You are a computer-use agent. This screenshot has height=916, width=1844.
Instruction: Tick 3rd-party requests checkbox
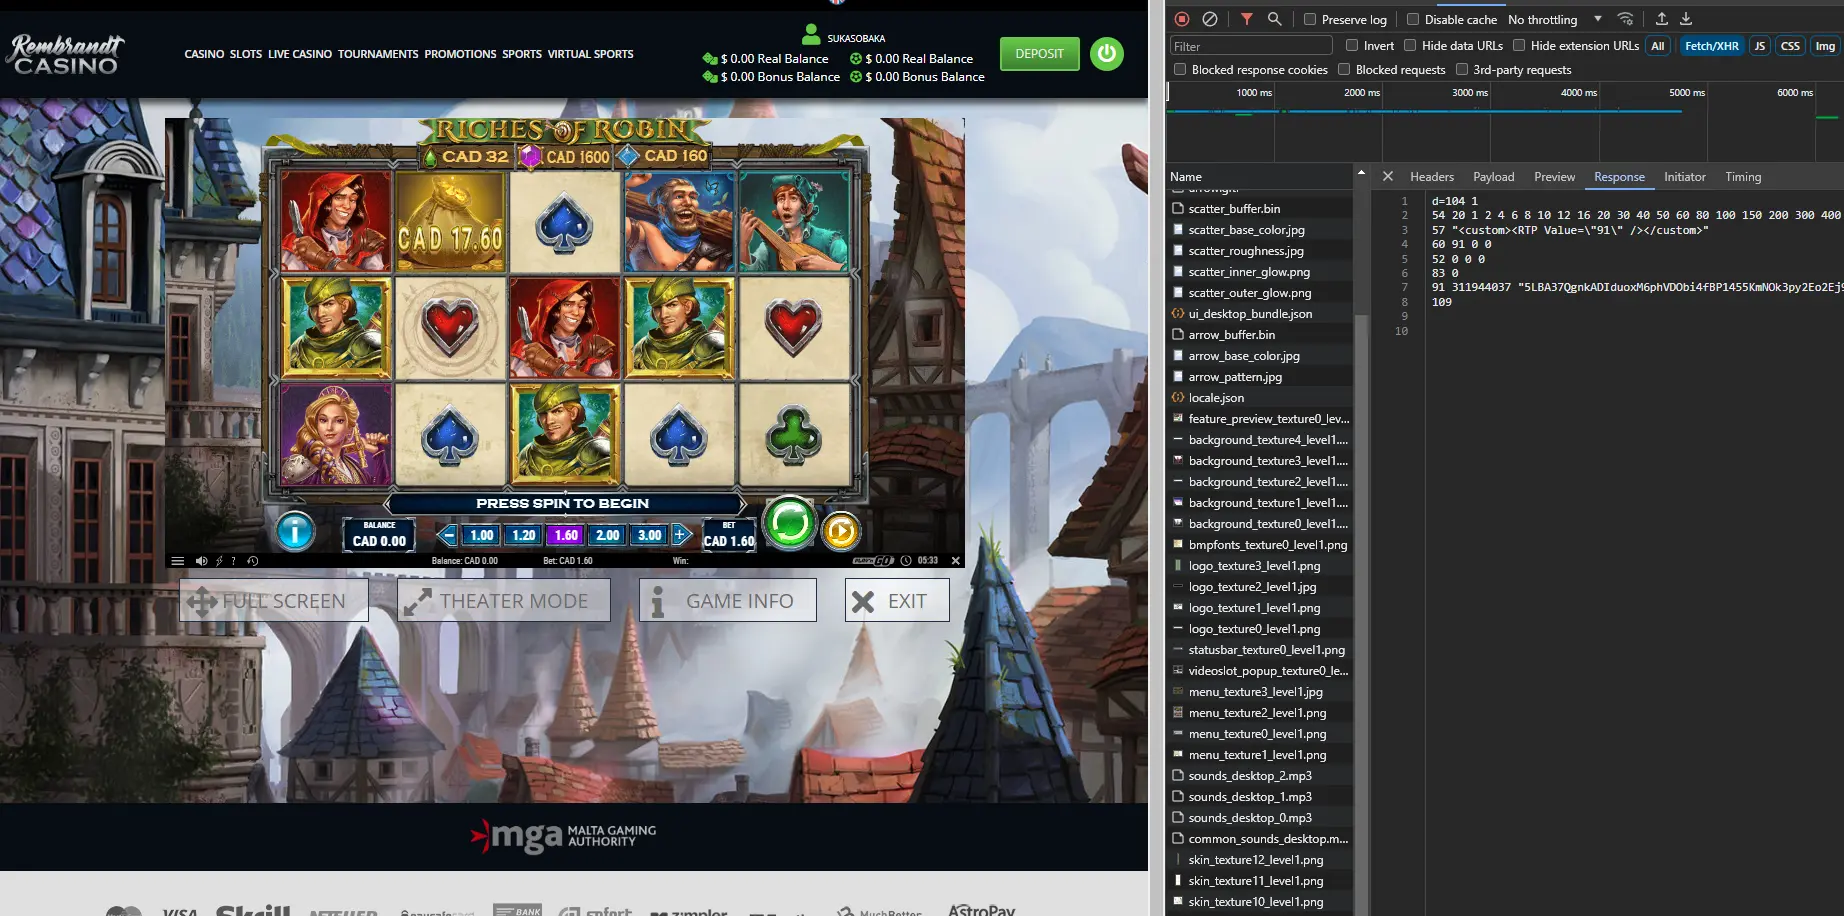(1462, 69)
